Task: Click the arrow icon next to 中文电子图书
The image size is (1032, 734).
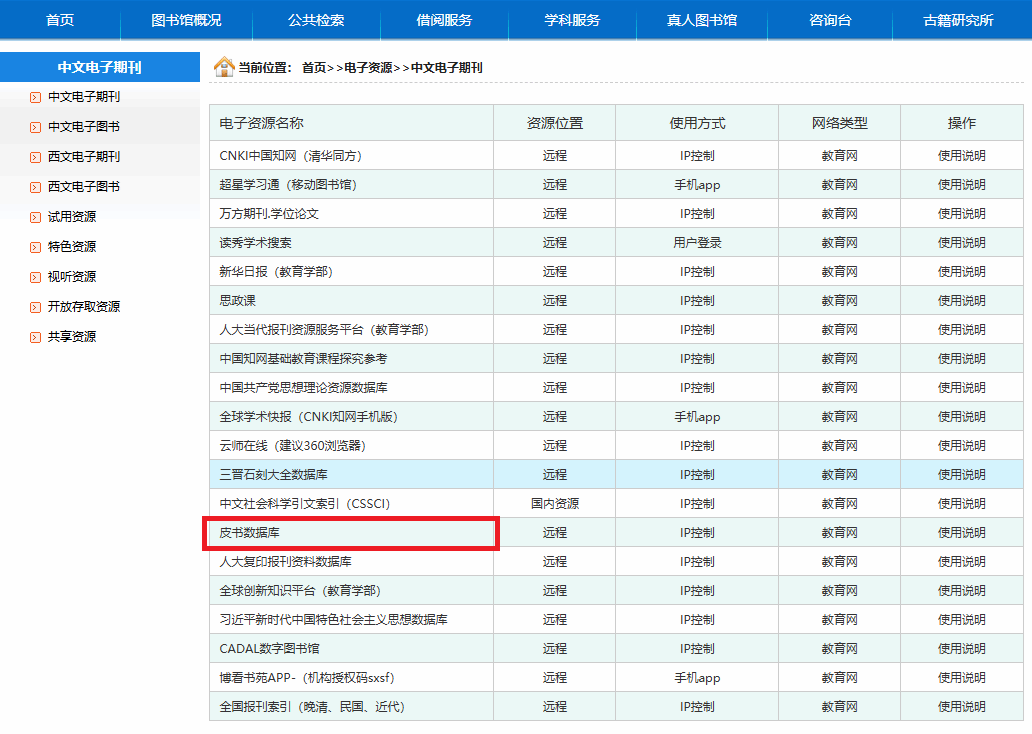Action: tap(36, 127)
